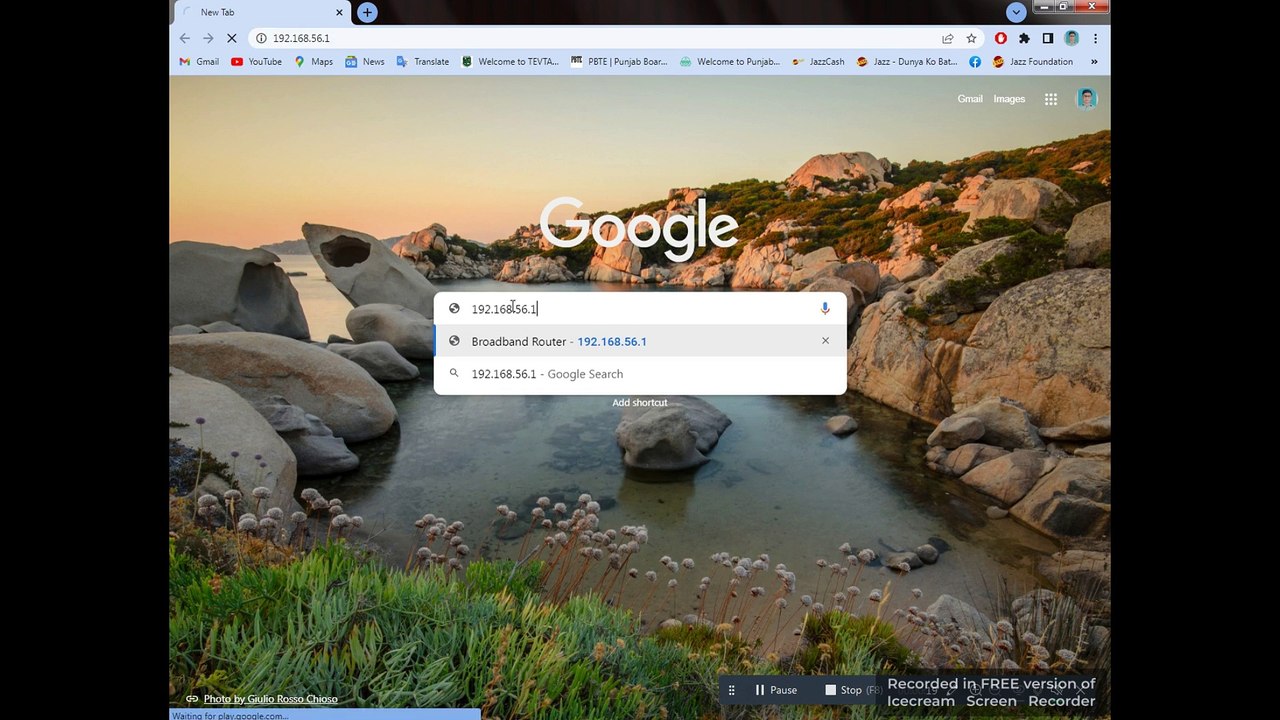Open Photo by Giulio Rosso Chioso link

[x=270, y=698]
